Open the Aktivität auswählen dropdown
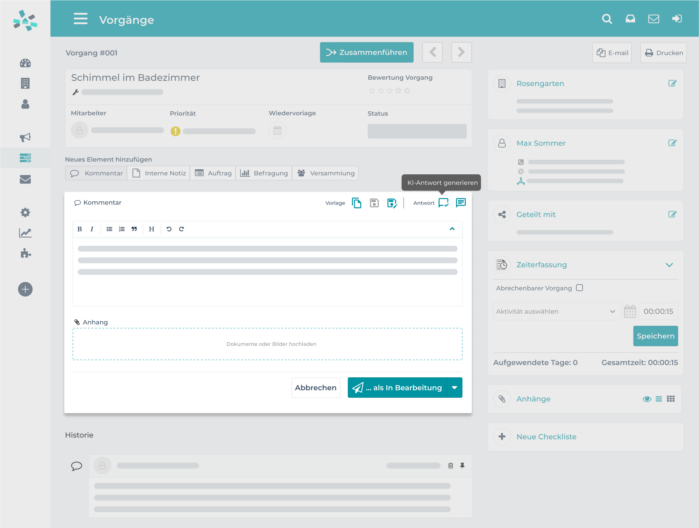This screenshot has height=528, width=699. click(555, 311)
